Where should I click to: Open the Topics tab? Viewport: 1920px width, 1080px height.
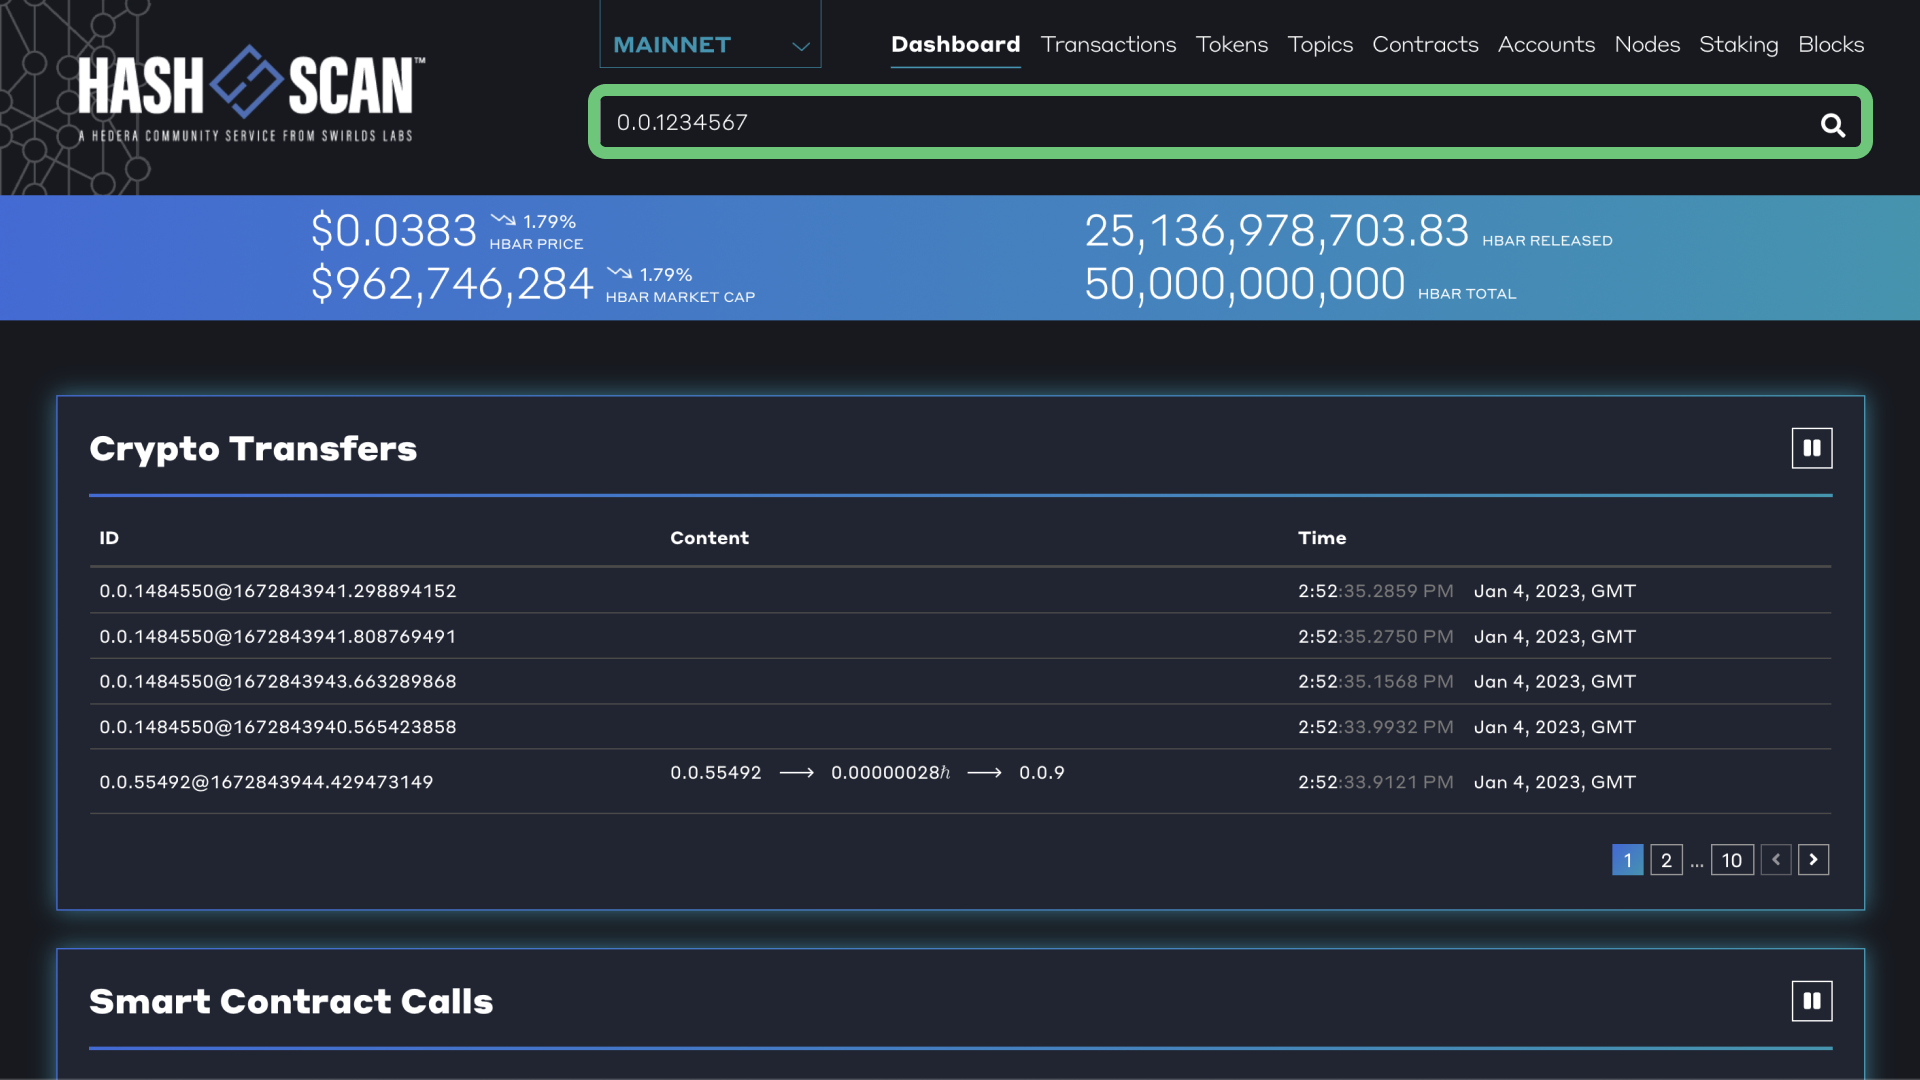[x=1319, y=45]
